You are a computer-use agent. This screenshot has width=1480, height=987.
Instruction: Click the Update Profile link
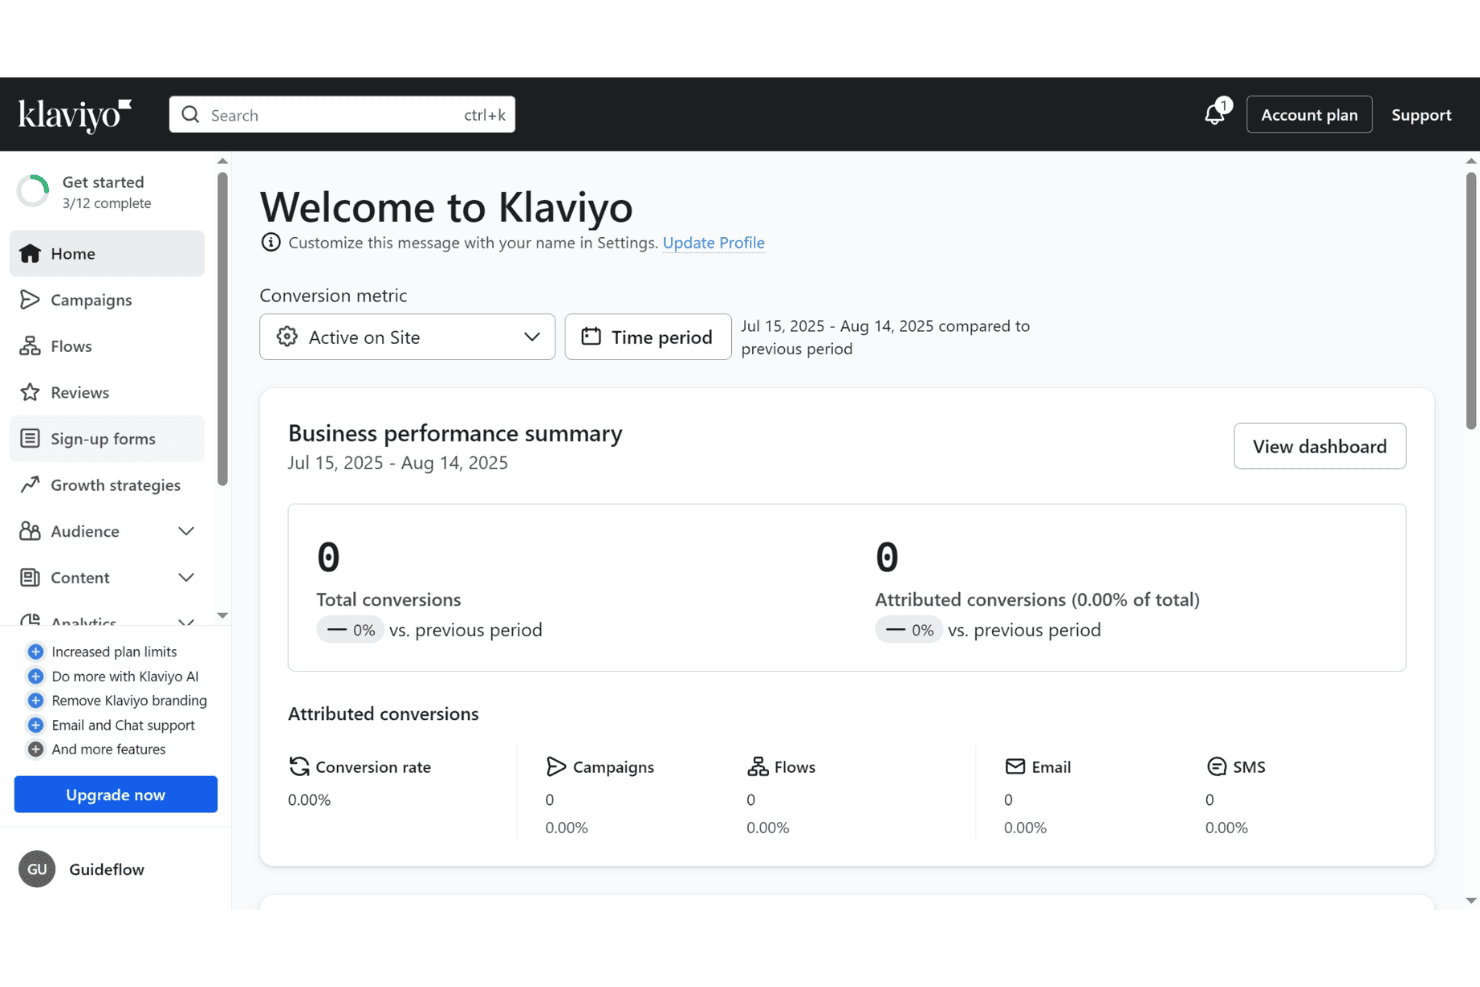point(714,243)
